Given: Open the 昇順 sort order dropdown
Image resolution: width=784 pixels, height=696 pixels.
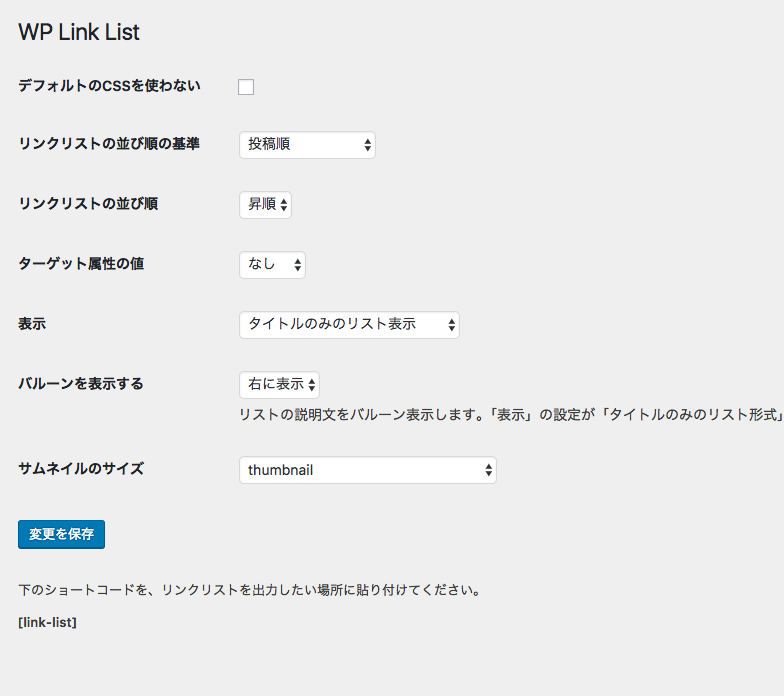Looking at the screenshot, I should (265, 205).
